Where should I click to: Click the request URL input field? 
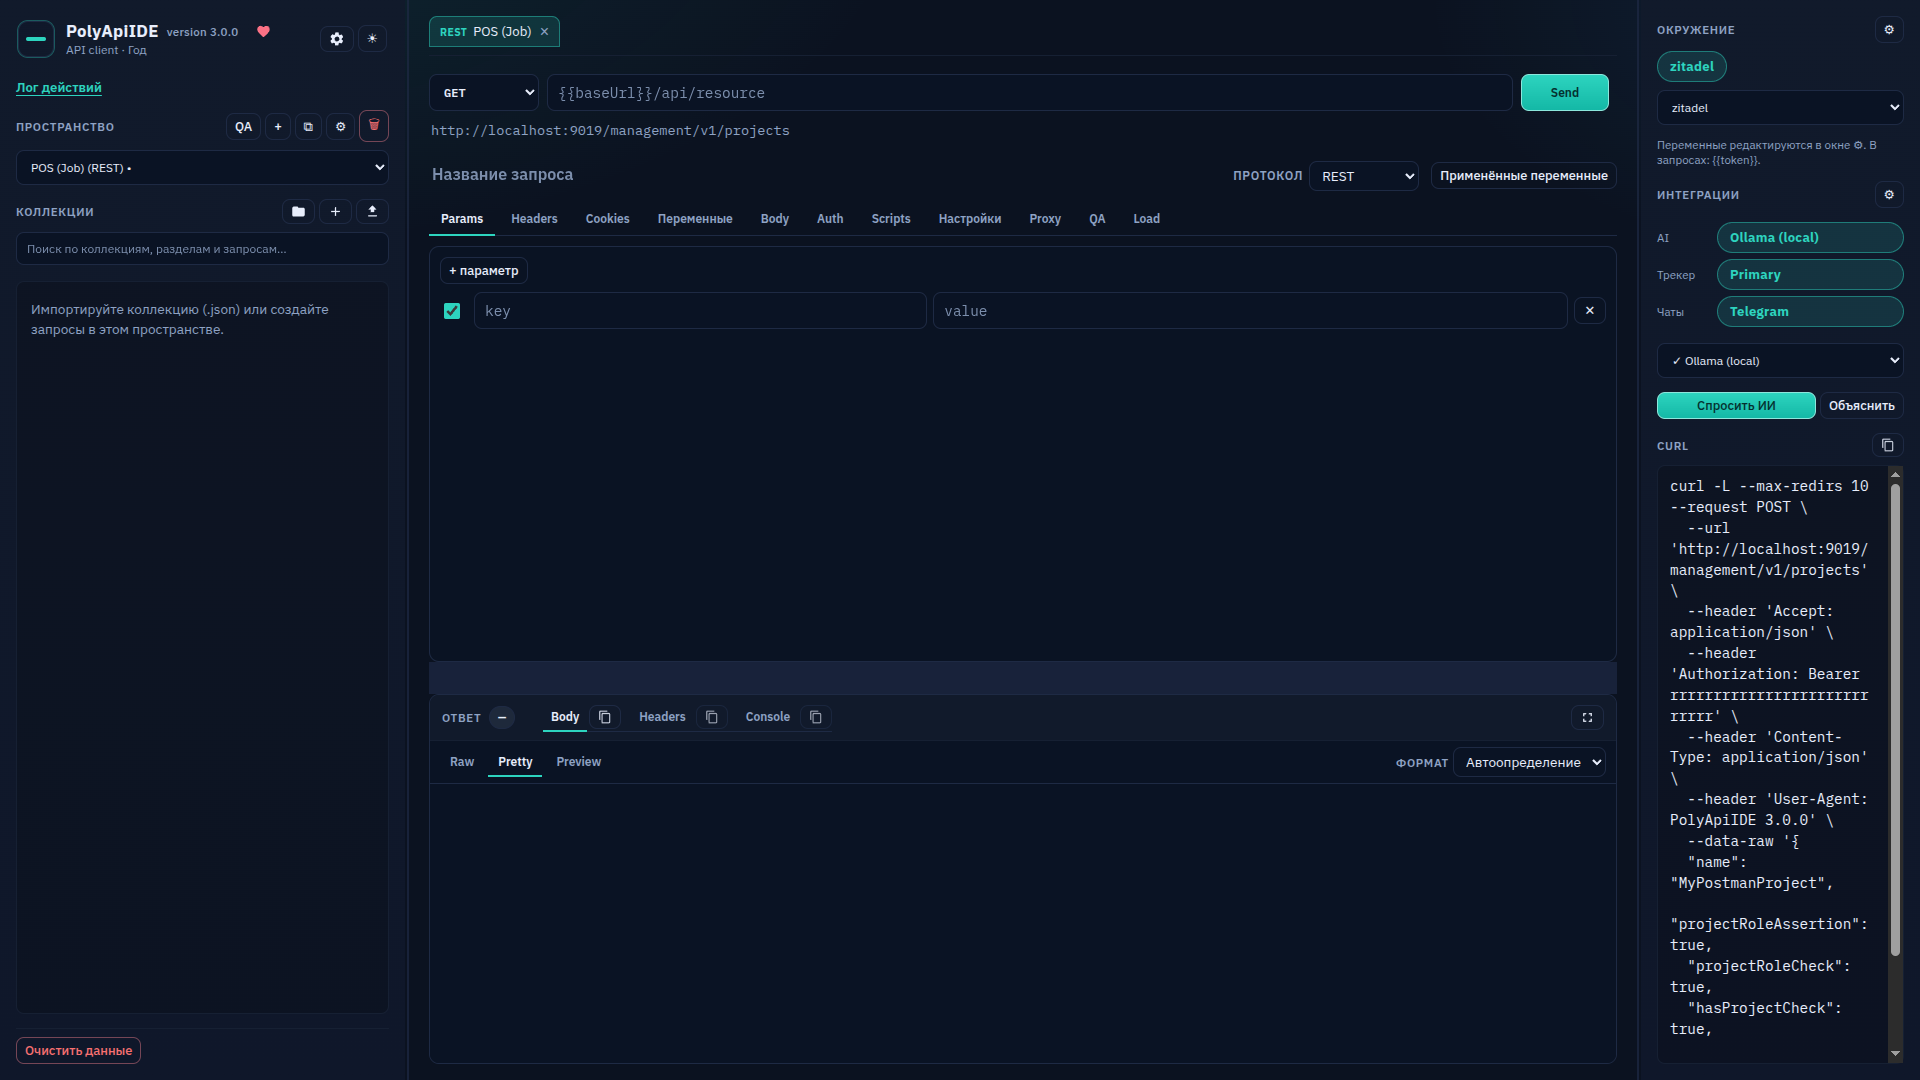(x=1030, y=93)
